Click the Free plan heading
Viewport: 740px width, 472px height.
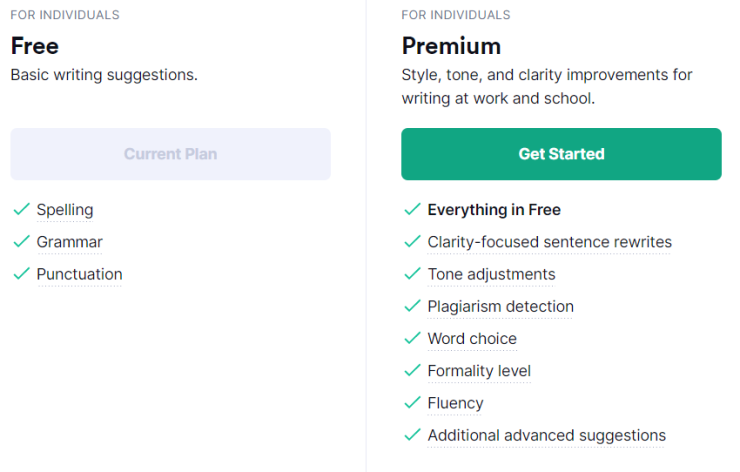(x=35, y=46)
